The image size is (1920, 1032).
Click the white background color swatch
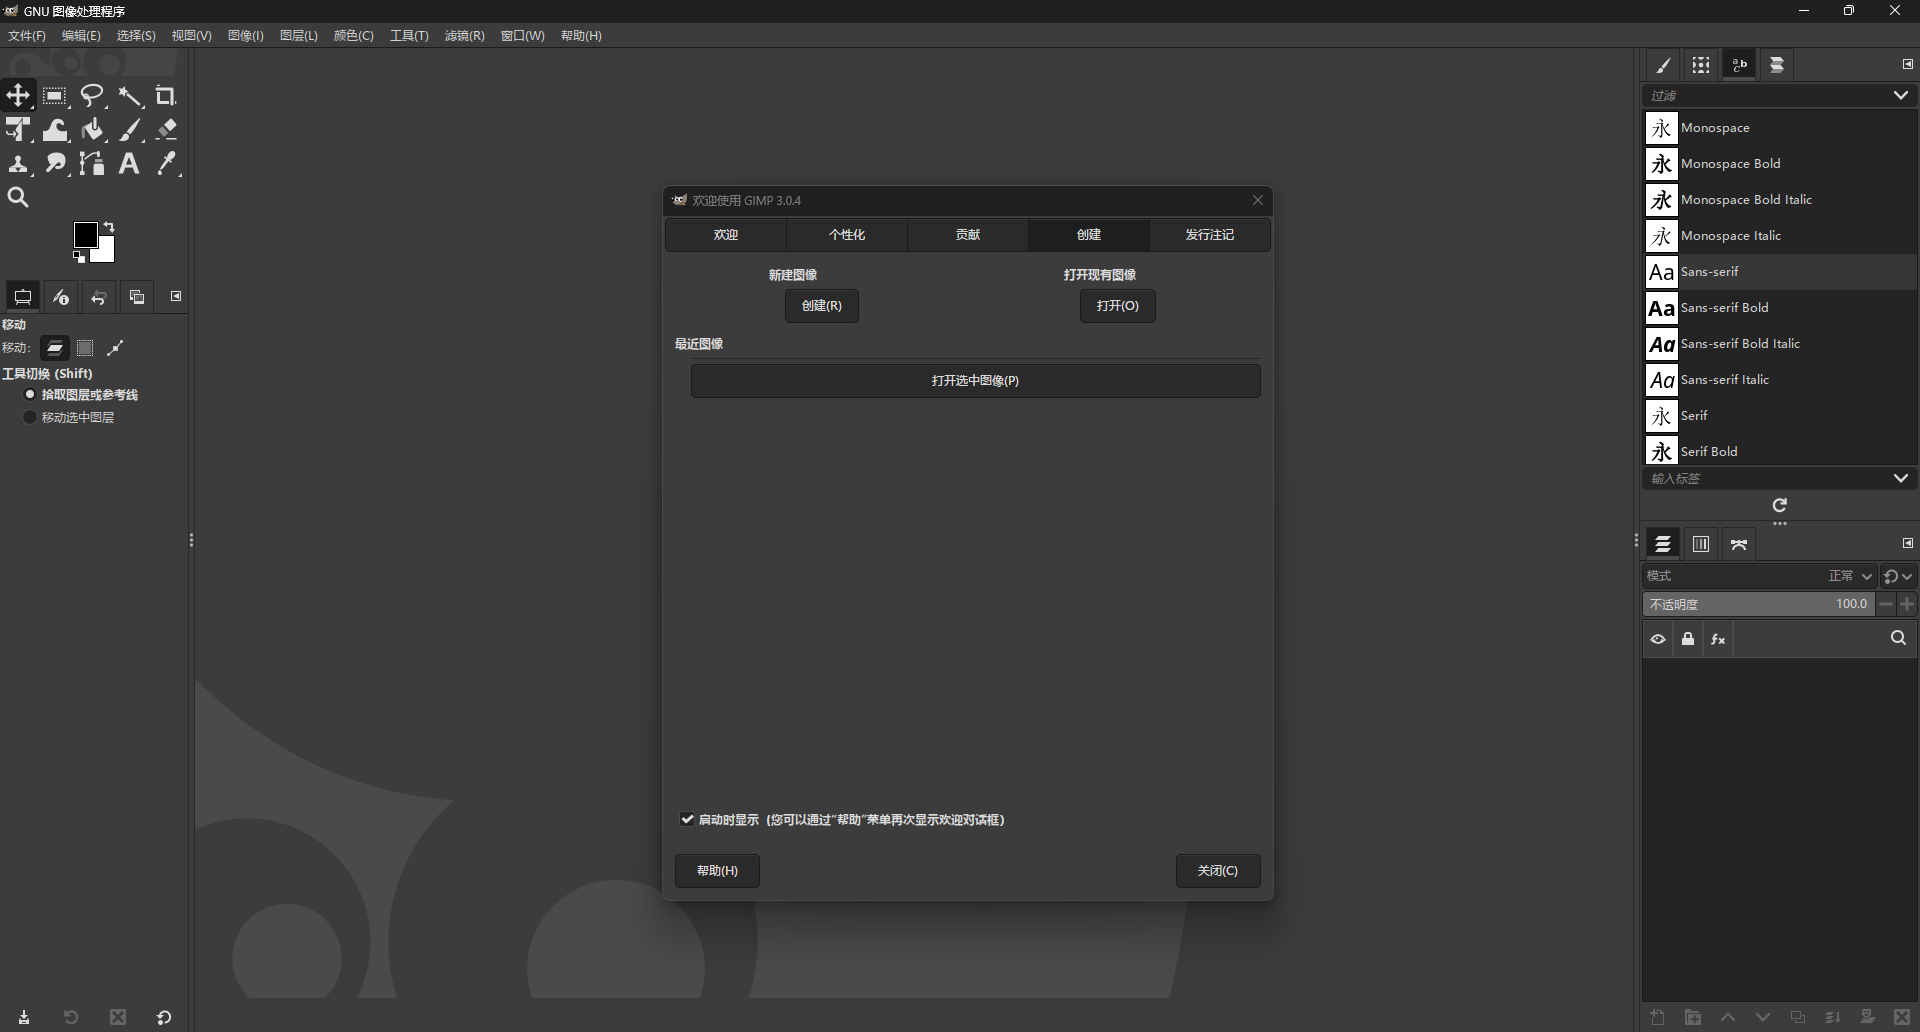(106, 251)
